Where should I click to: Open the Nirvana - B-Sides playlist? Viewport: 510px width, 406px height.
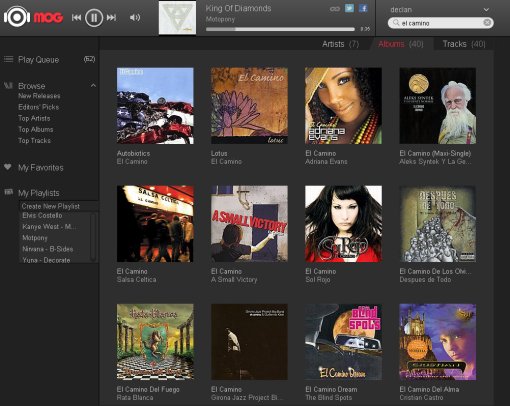(48, 249)
